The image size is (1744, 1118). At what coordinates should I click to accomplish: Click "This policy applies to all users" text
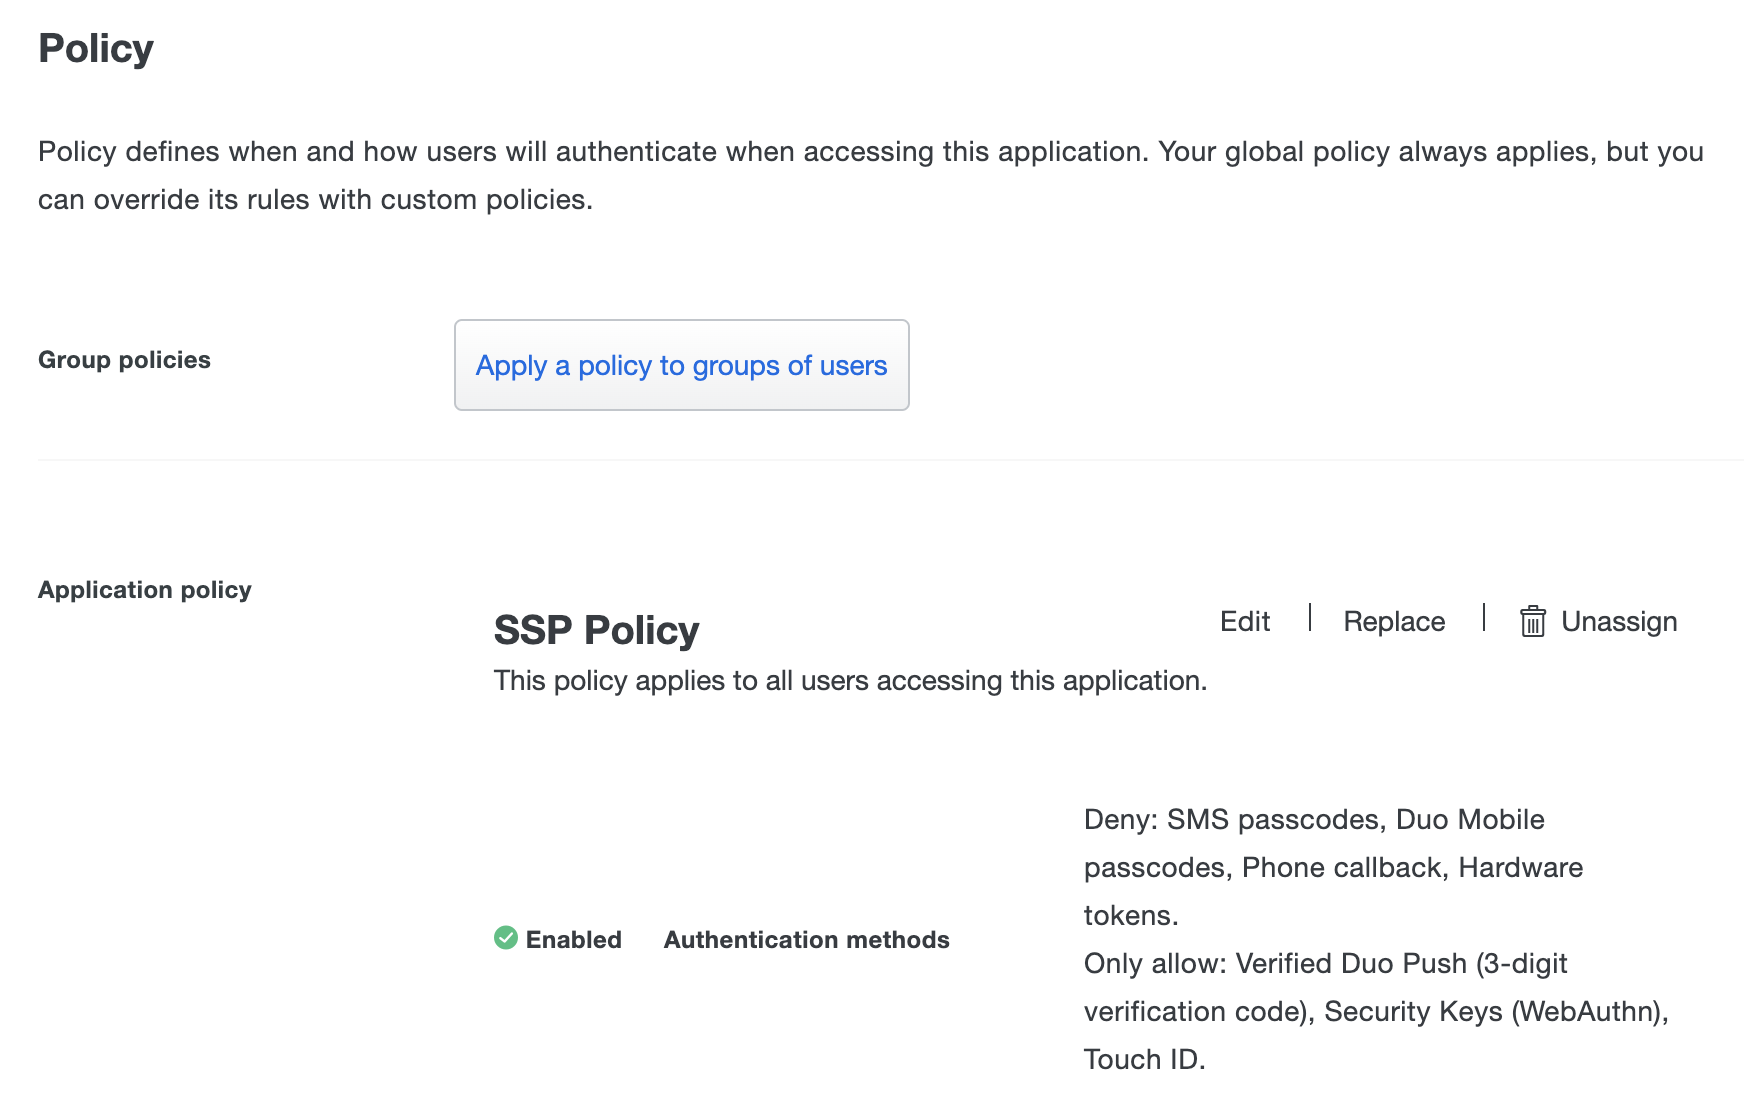pos(849,680)
